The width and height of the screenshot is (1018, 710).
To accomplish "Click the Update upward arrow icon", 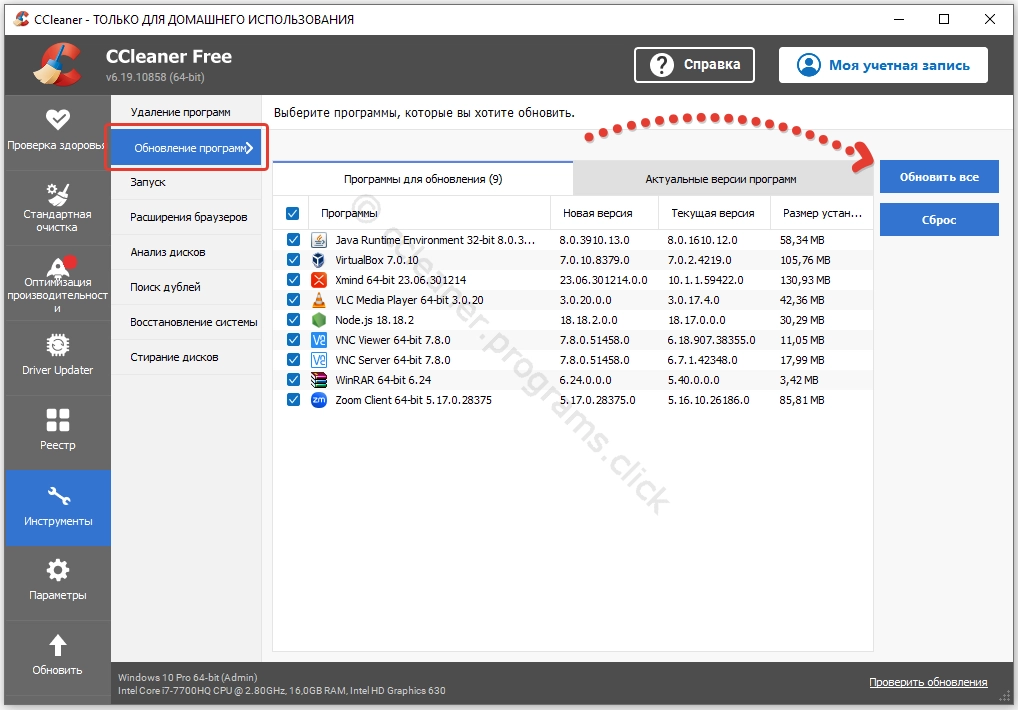I will [x=58, y=645].
